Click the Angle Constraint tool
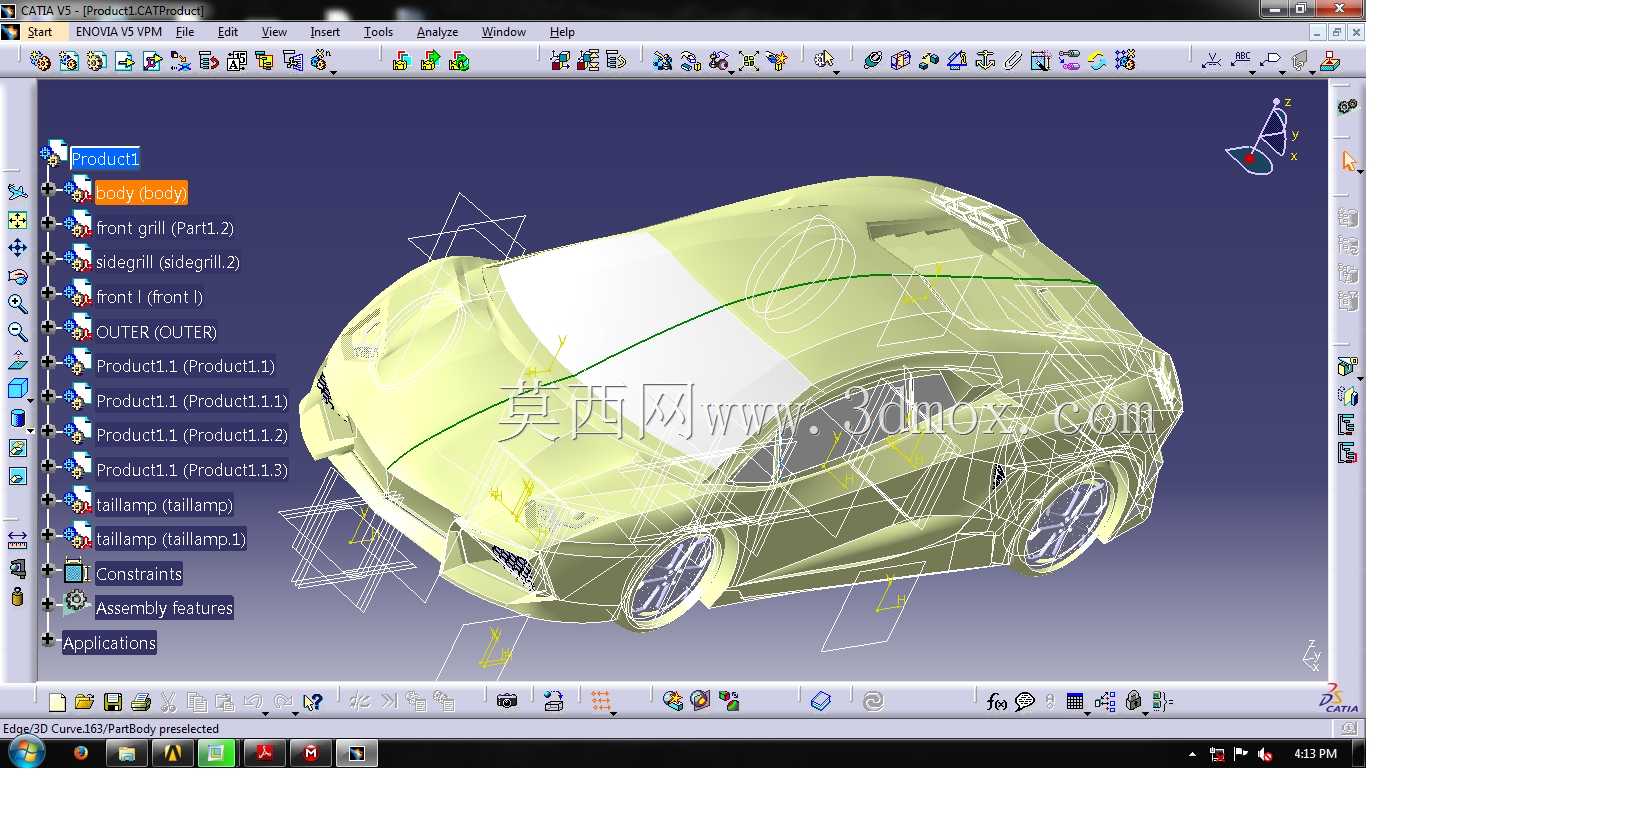The width and height of the screenshot is (1652, 826). (x=956, y=61)
